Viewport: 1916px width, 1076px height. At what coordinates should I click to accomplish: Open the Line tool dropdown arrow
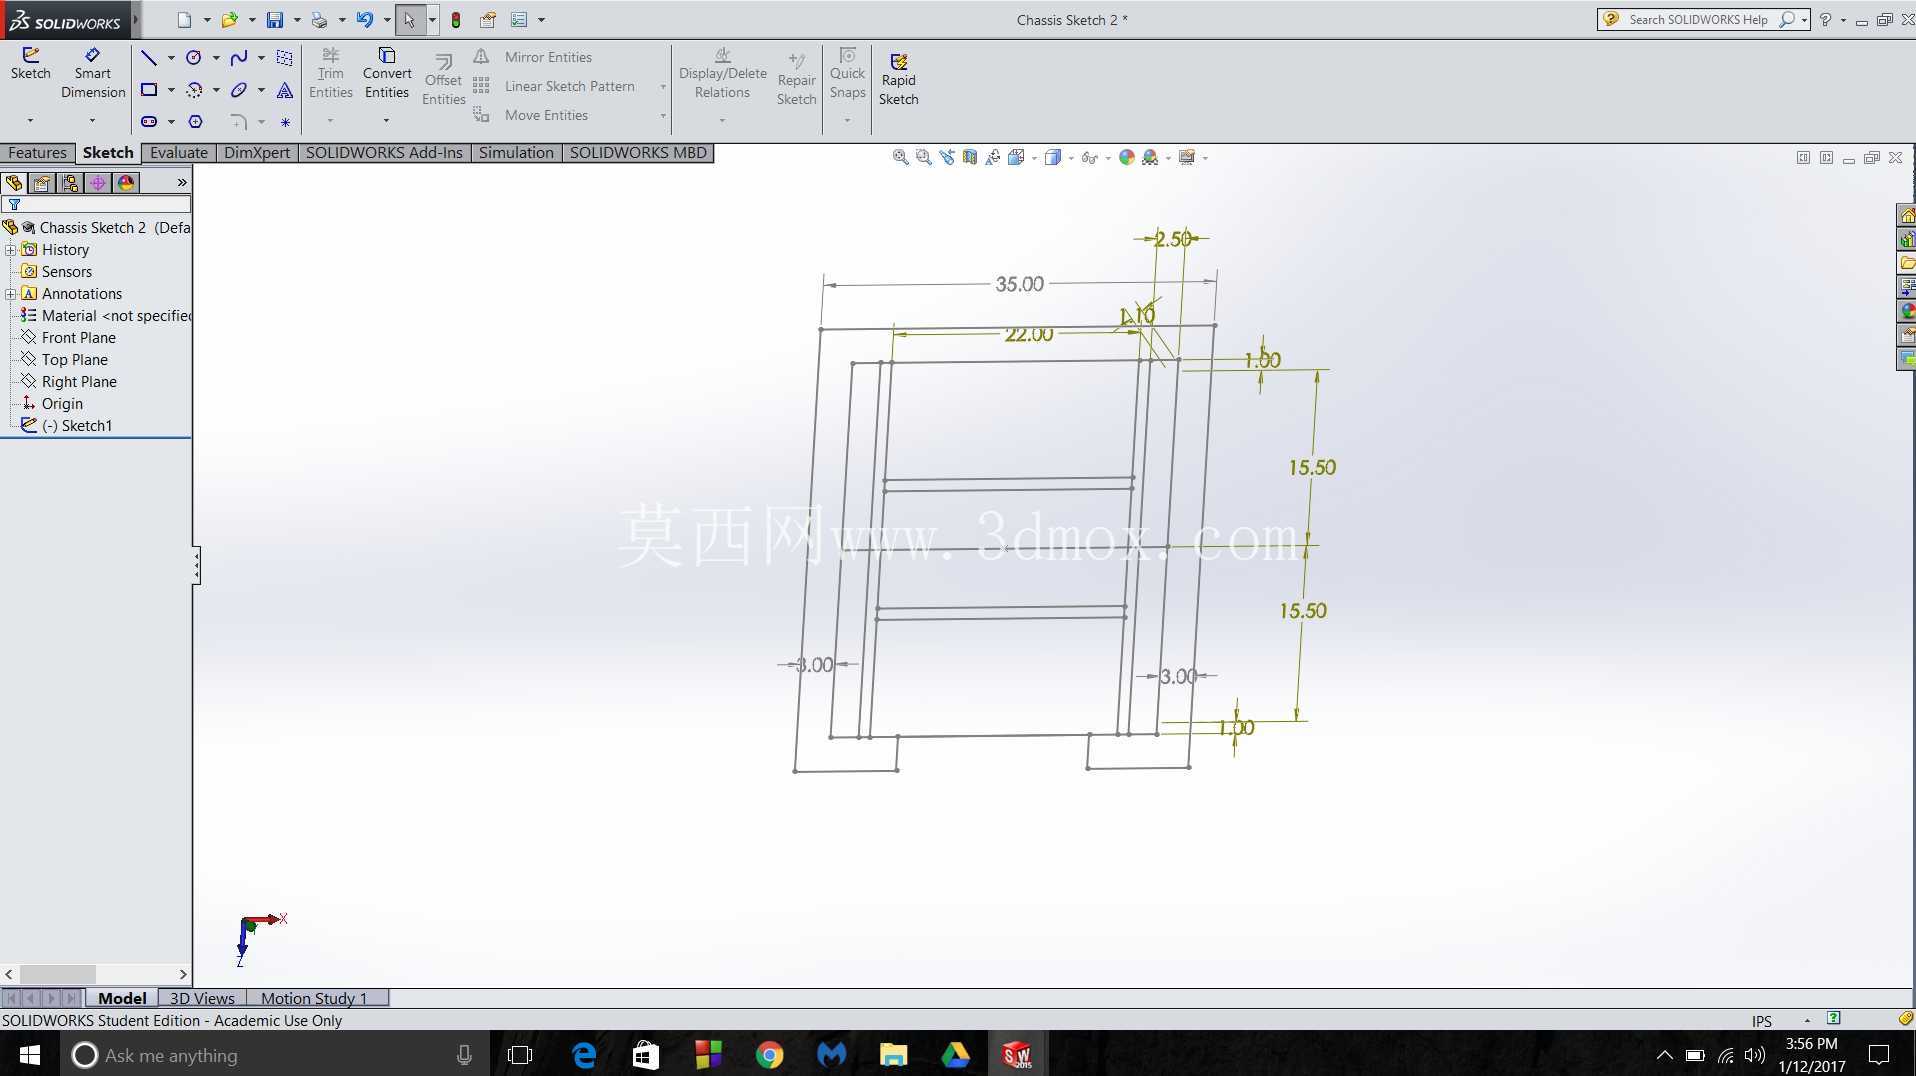pos(171,58)
